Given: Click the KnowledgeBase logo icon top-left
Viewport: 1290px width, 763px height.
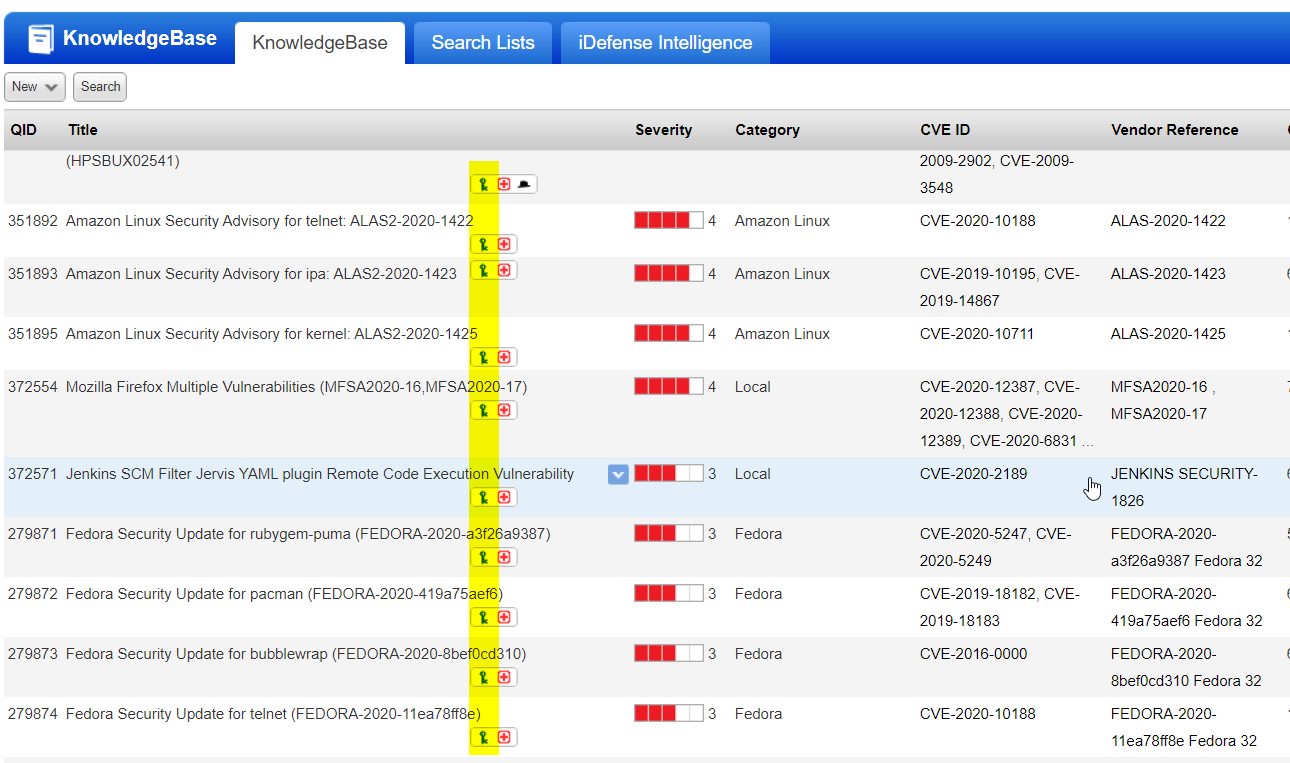Looking at the screenshot, I should tap(39, 38).
